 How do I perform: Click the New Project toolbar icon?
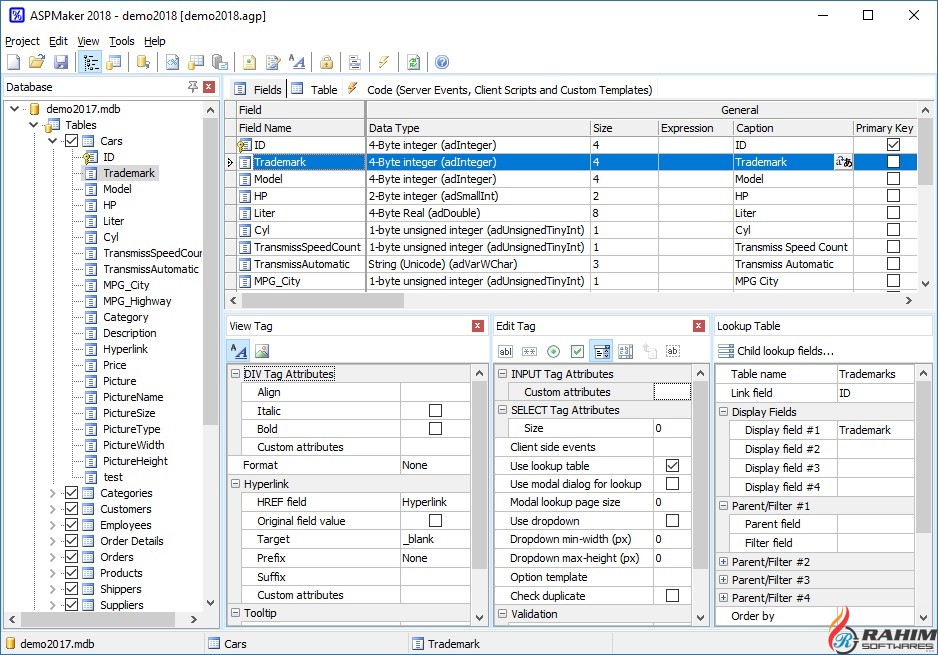tap(15, 63)
